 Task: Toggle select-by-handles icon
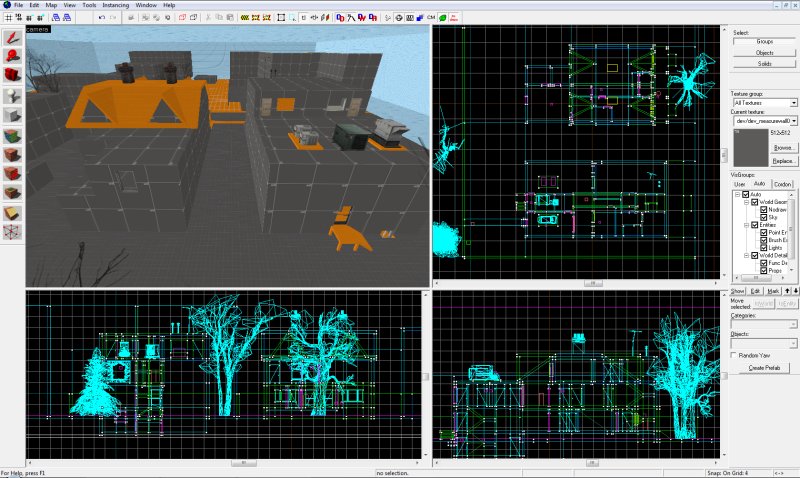pos(281,18)
